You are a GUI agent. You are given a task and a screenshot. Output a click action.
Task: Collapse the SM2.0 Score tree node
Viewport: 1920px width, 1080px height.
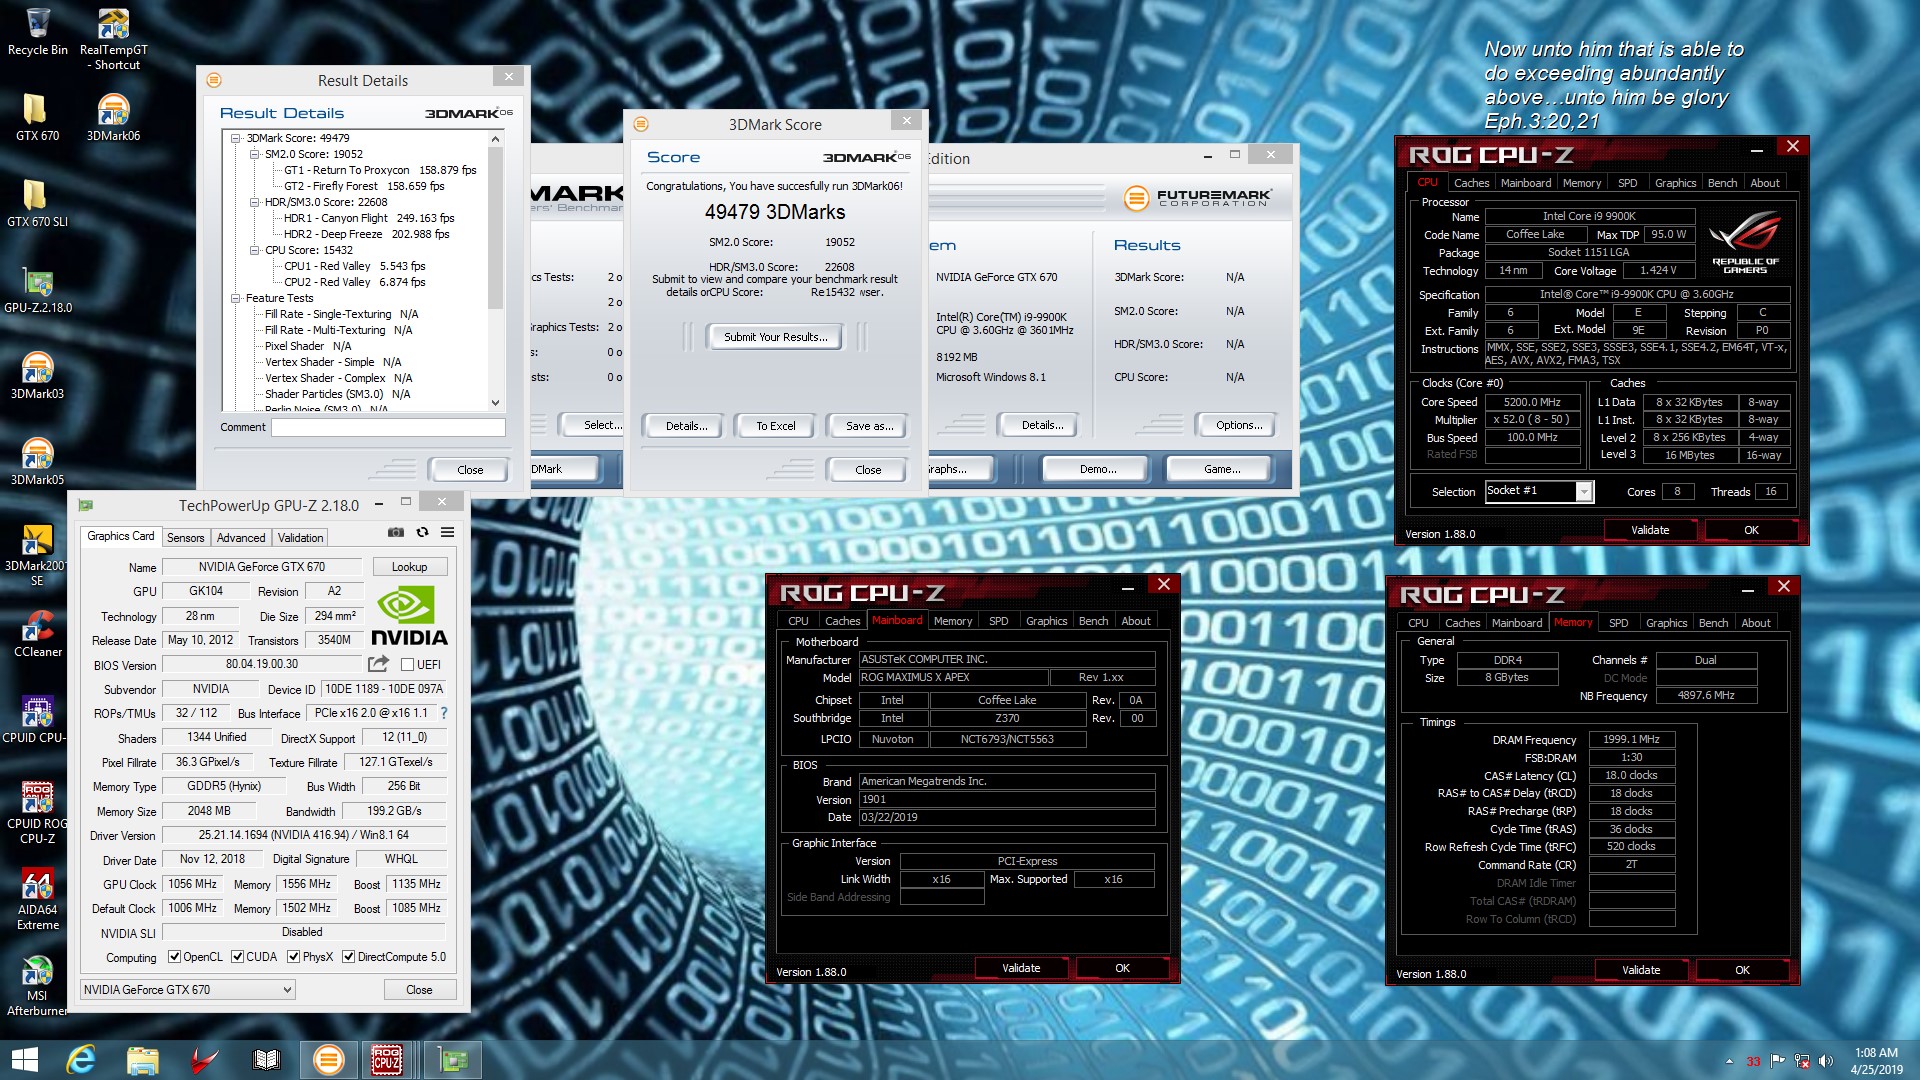click(x=255, y=154)
